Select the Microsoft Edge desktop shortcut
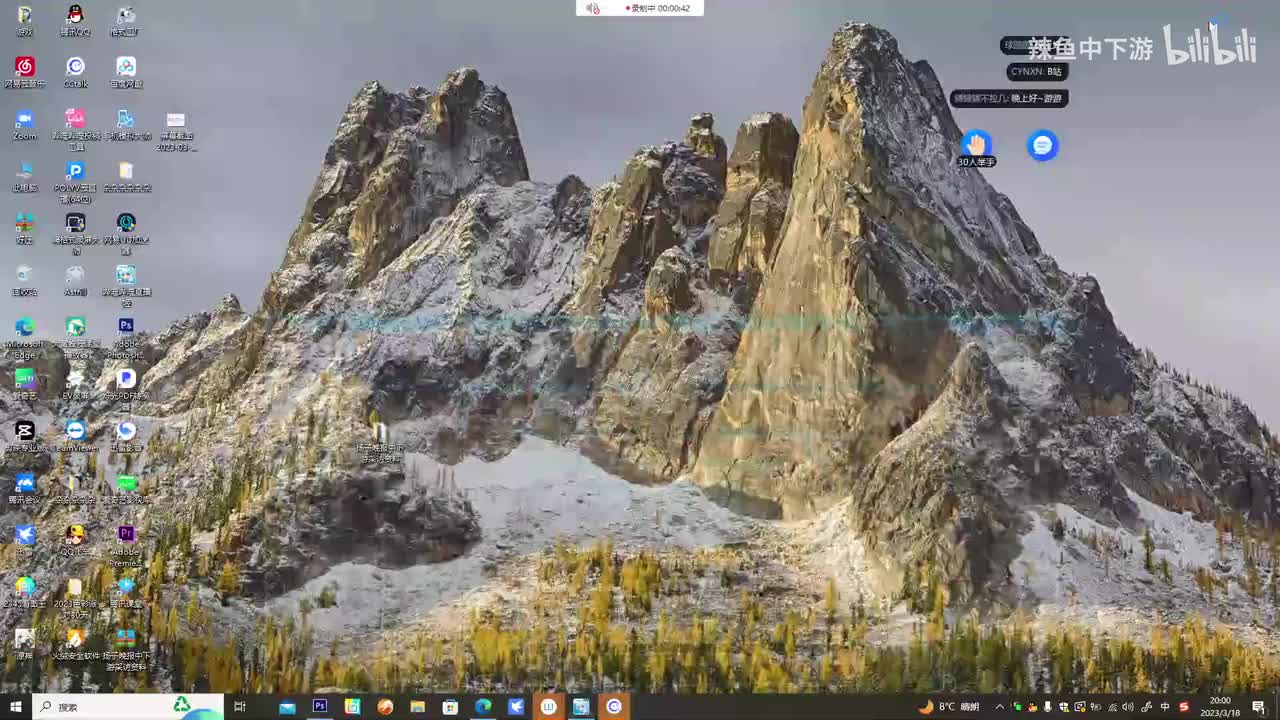This screenshot has width=1280, height=720. 25,337
